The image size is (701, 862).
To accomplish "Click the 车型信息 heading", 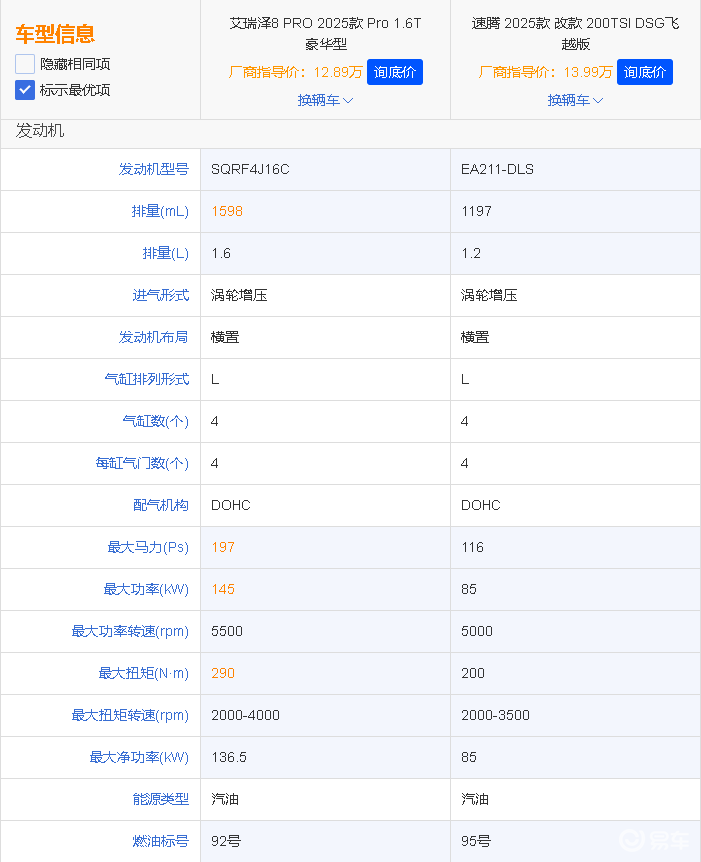I will click(55, 34).
